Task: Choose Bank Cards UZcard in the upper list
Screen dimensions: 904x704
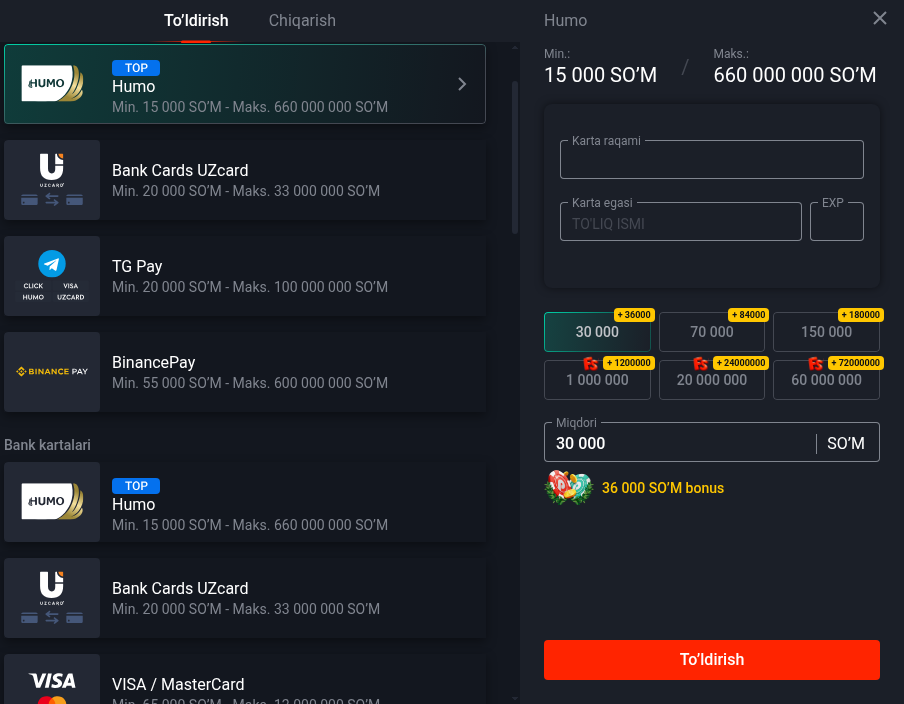Action: tap(244, 180)
